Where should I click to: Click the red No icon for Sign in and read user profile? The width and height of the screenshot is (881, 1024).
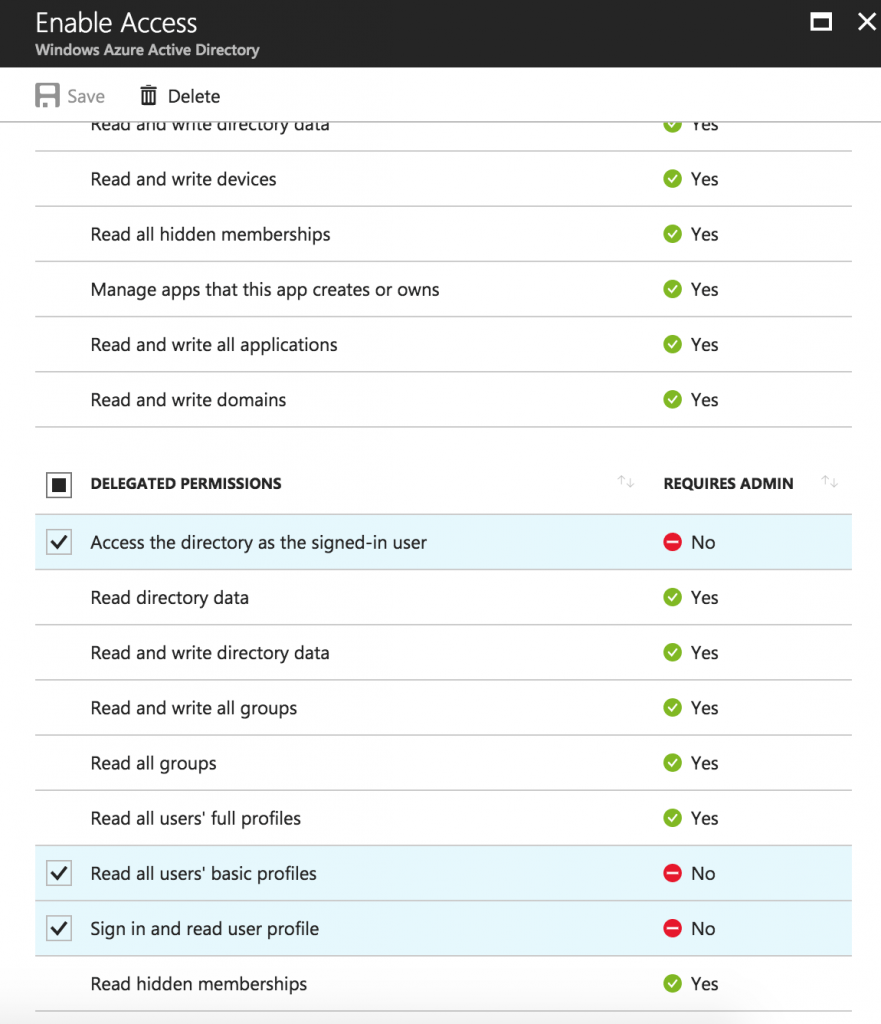(673, 929)
